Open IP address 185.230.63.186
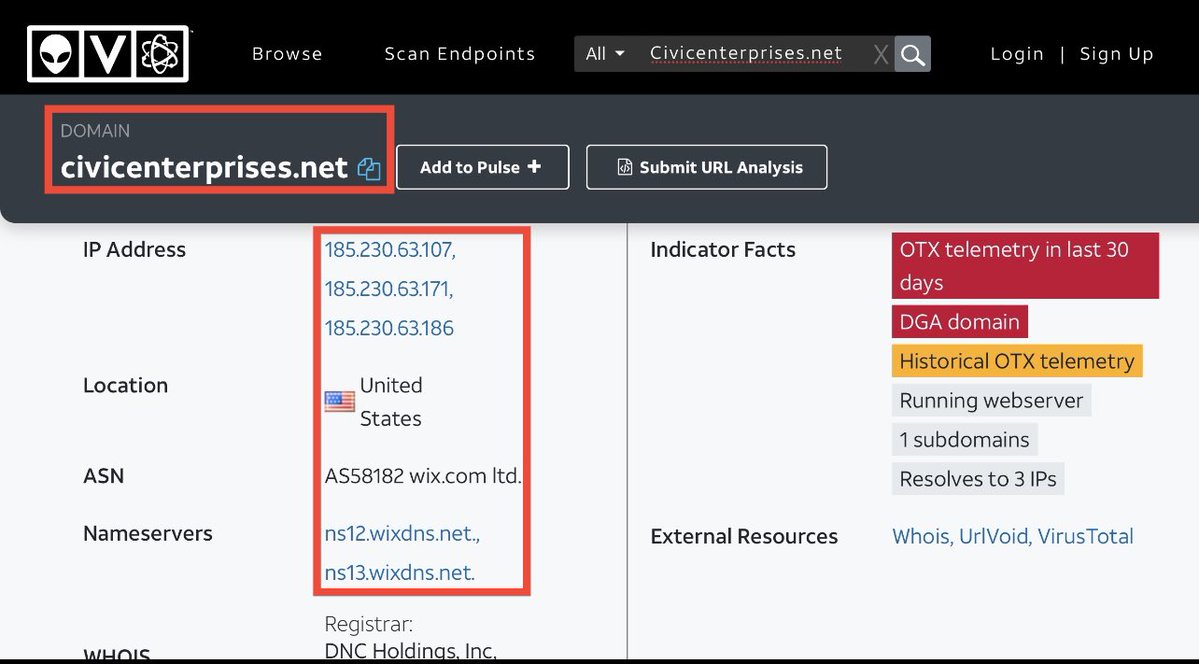 coord(388,328)
